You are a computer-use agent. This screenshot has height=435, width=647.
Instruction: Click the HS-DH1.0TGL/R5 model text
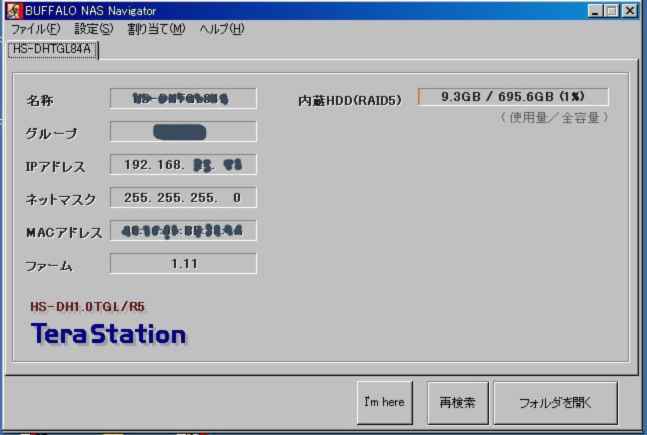coord(87,307)
